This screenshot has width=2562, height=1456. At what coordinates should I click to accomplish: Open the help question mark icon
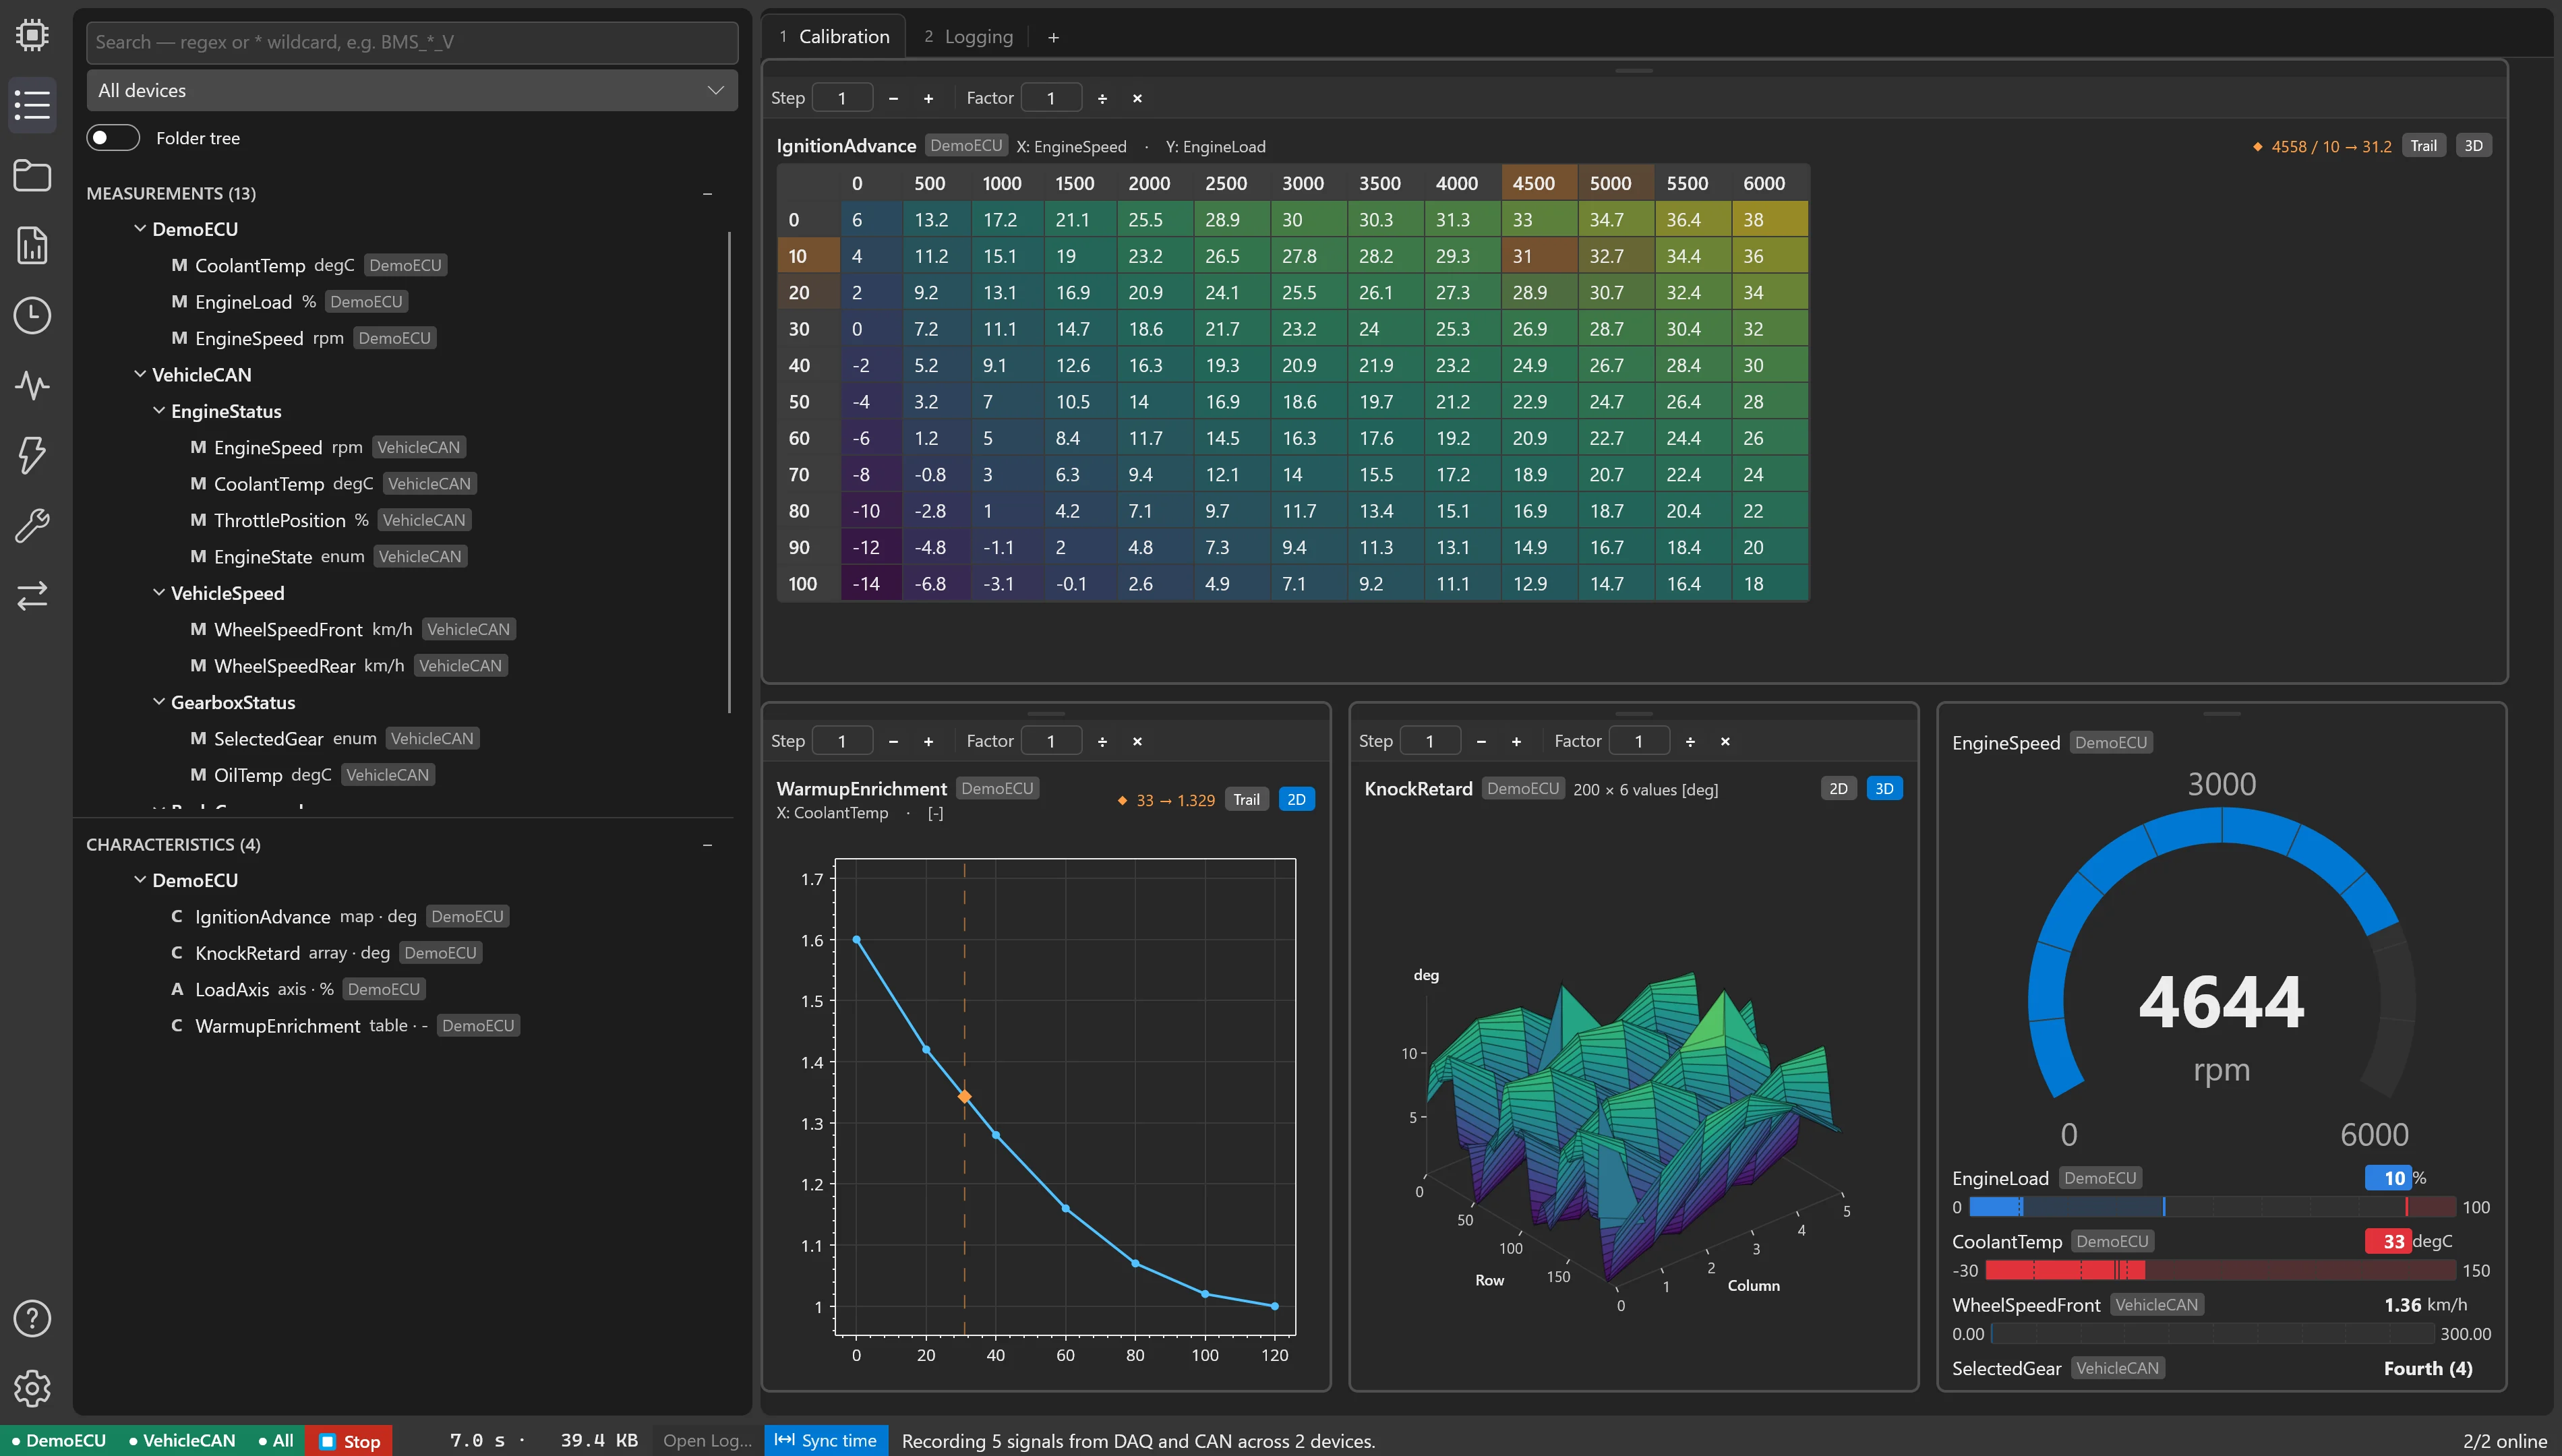coord(32,1318)
